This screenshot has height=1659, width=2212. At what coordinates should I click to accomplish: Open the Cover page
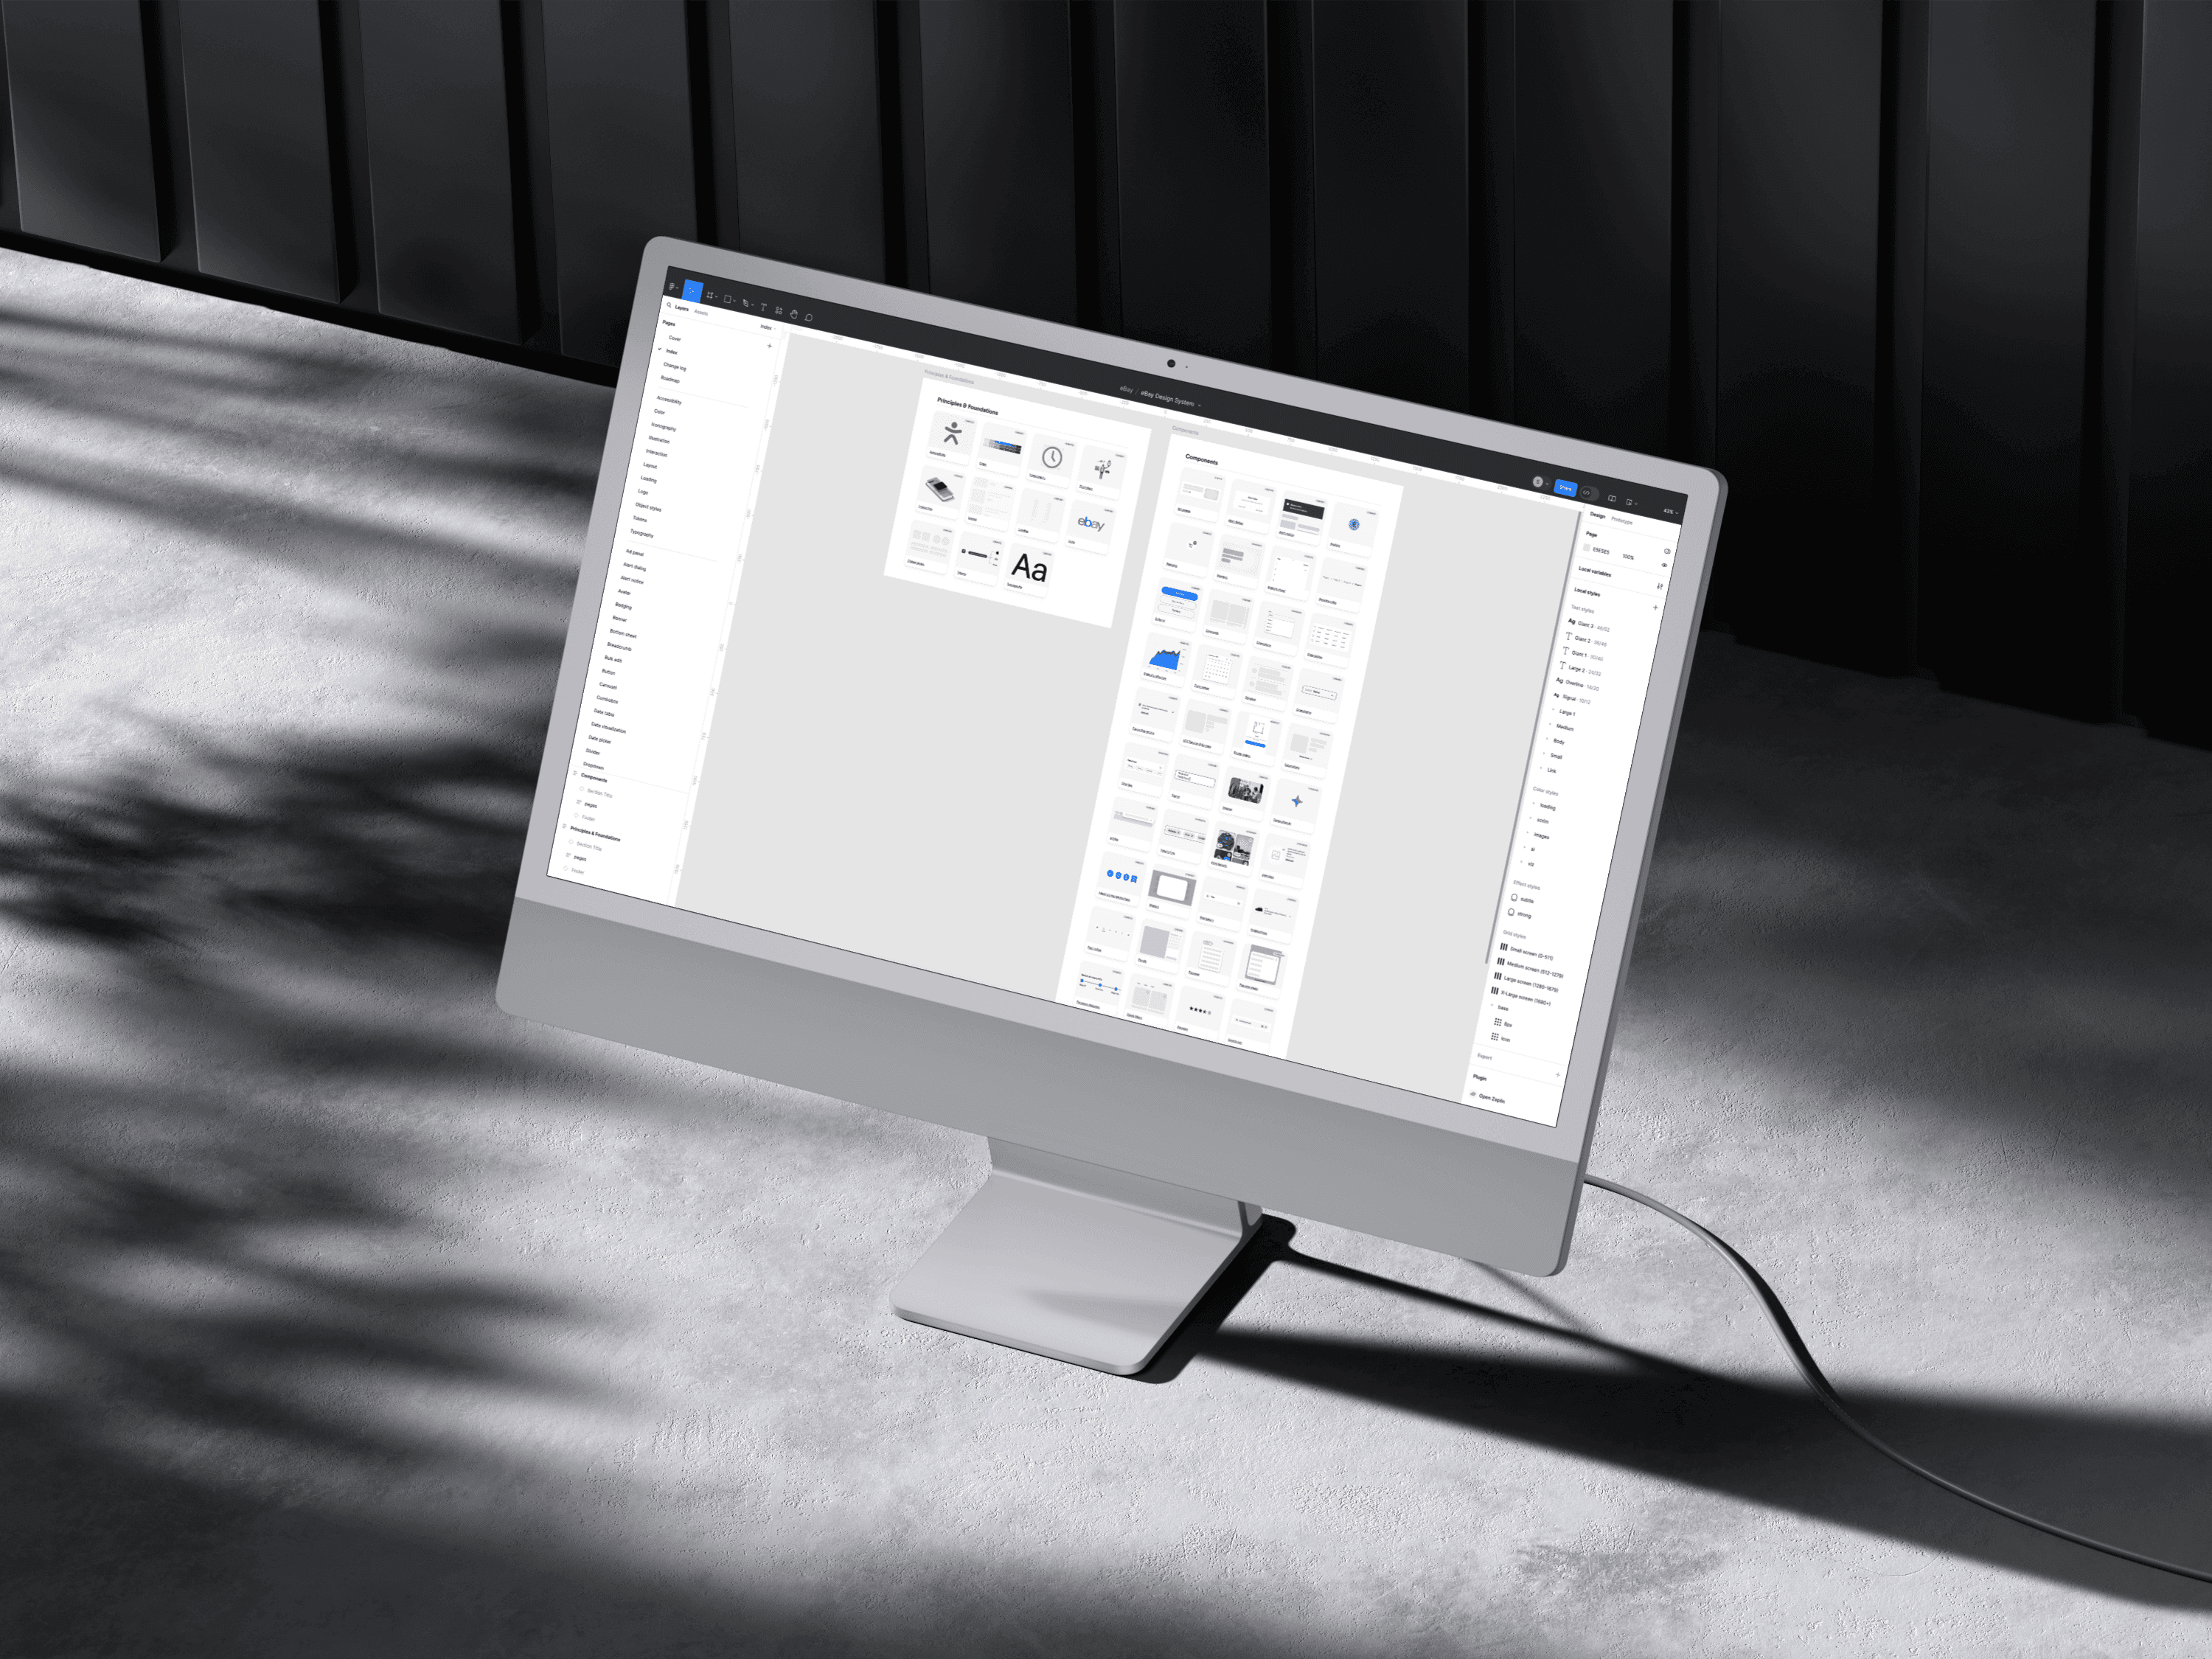[x=675, y=339]
